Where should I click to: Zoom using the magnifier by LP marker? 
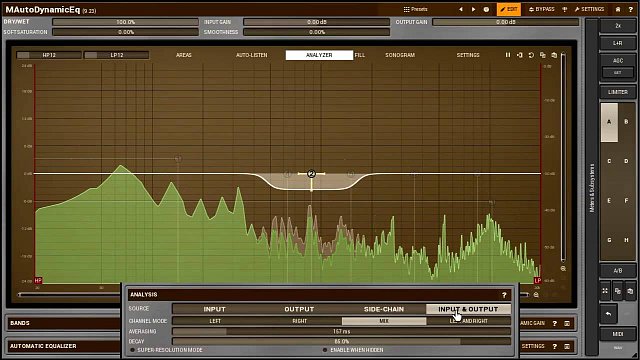pos(536,294)
